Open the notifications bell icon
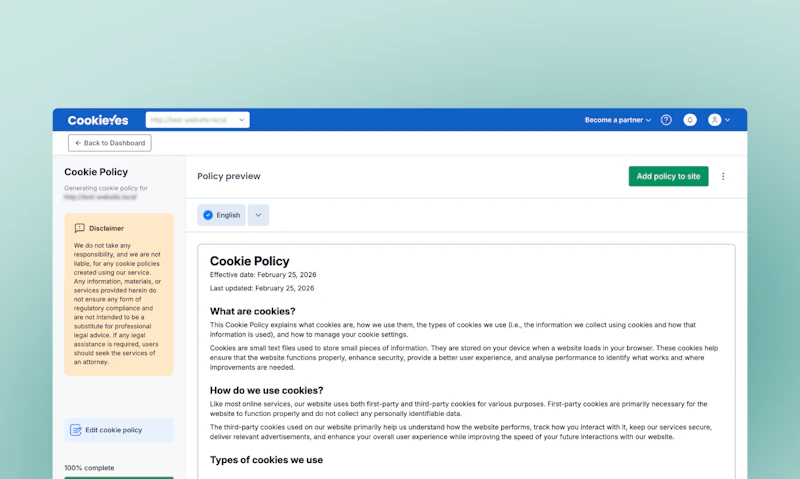The image size is (800, 479). coord(690,120)
